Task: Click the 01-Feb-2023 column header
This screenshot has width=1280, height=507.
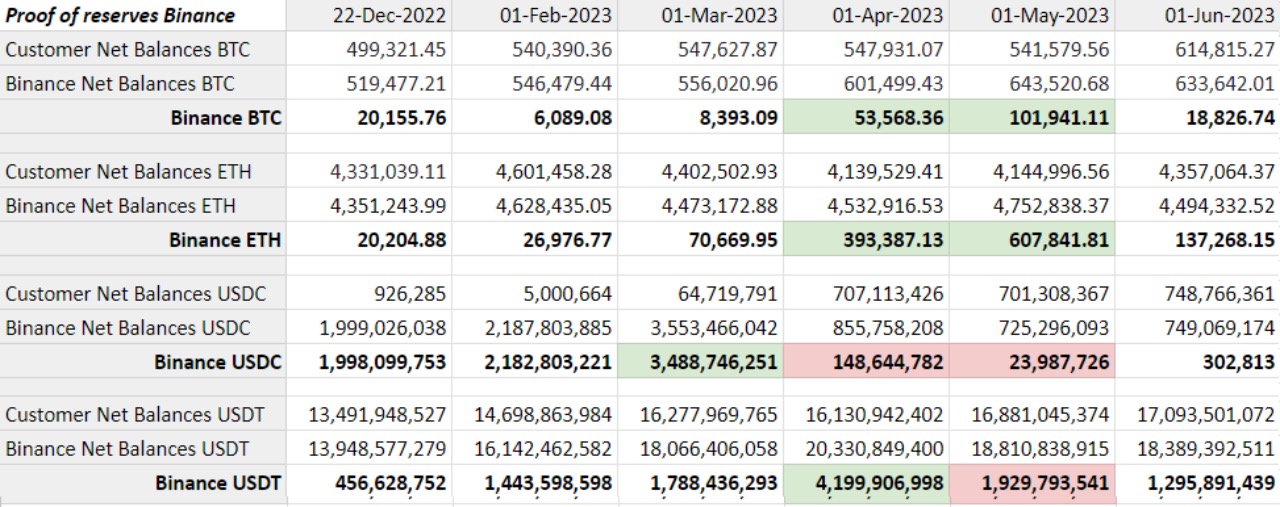Action: pos(534,16)
